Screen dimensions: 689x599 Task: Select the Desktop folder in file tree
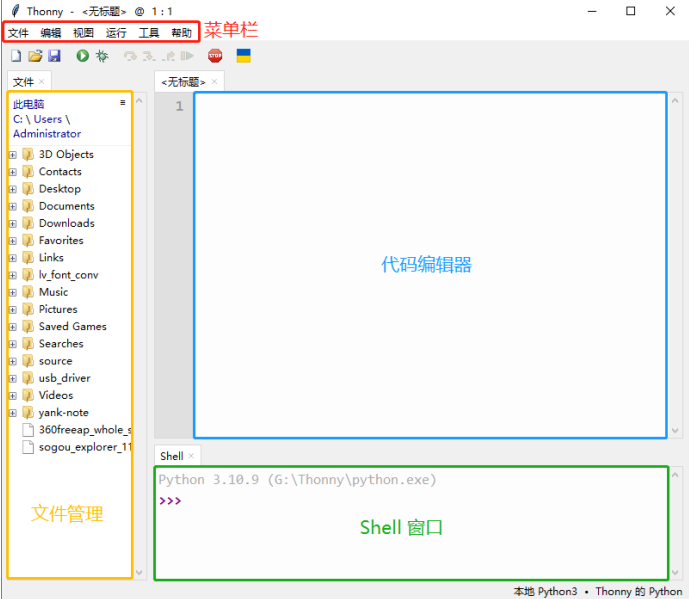(x=59, y=189)
